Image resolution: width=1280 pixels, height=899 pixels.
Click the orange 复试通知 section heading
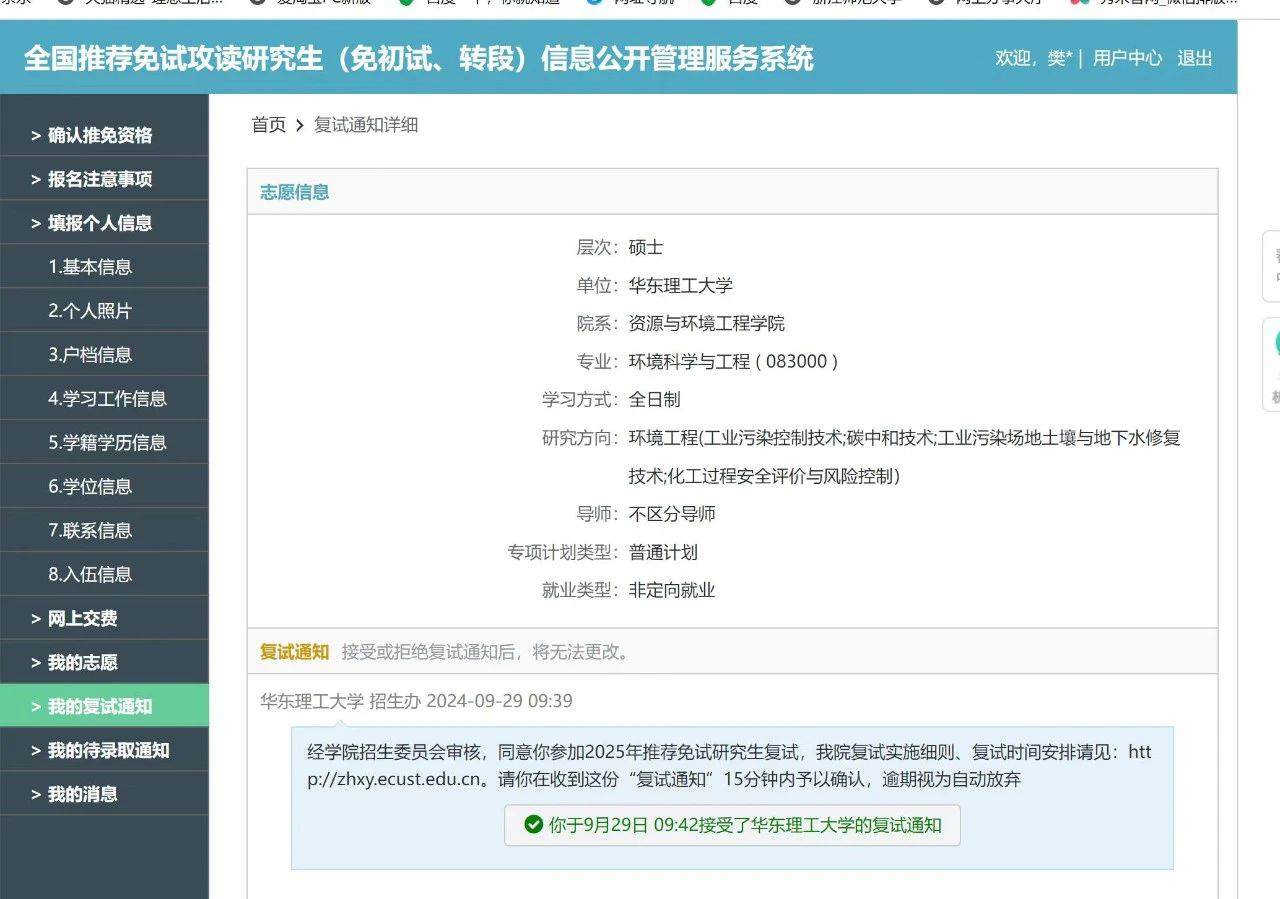coord(295,652)
